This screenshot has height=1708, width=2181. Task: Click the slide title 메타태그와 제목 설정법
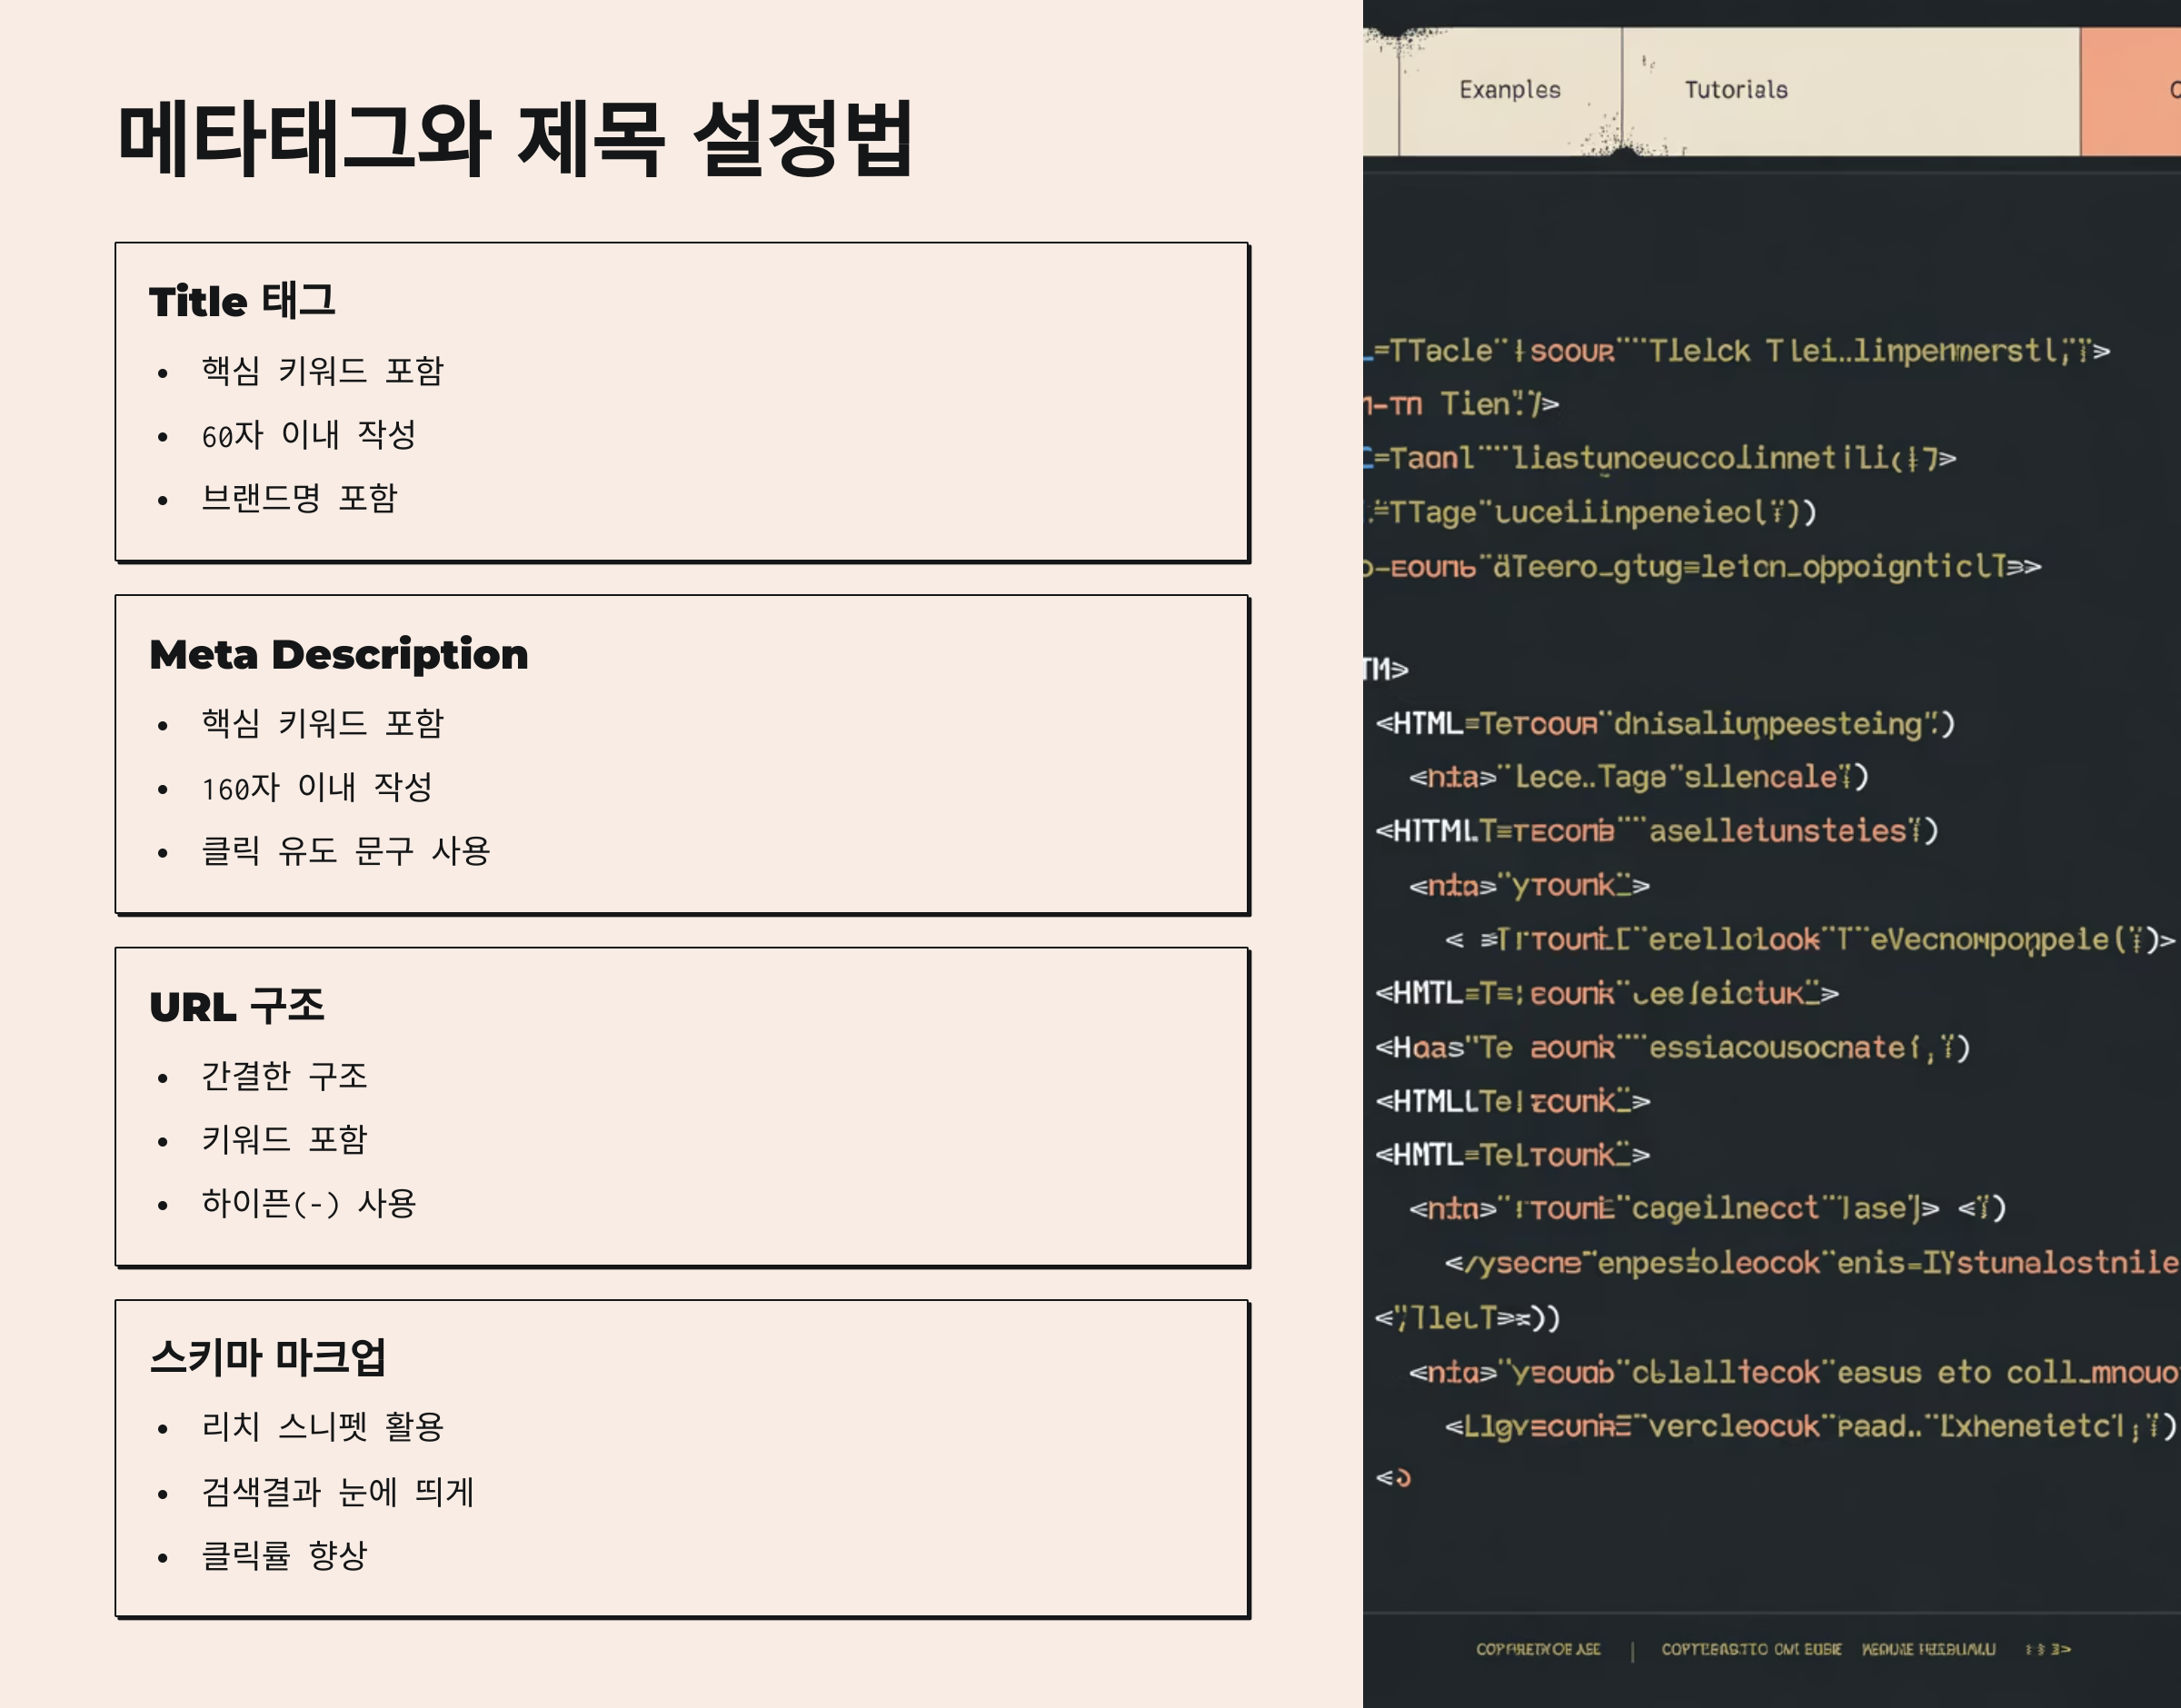coord(515,138)
